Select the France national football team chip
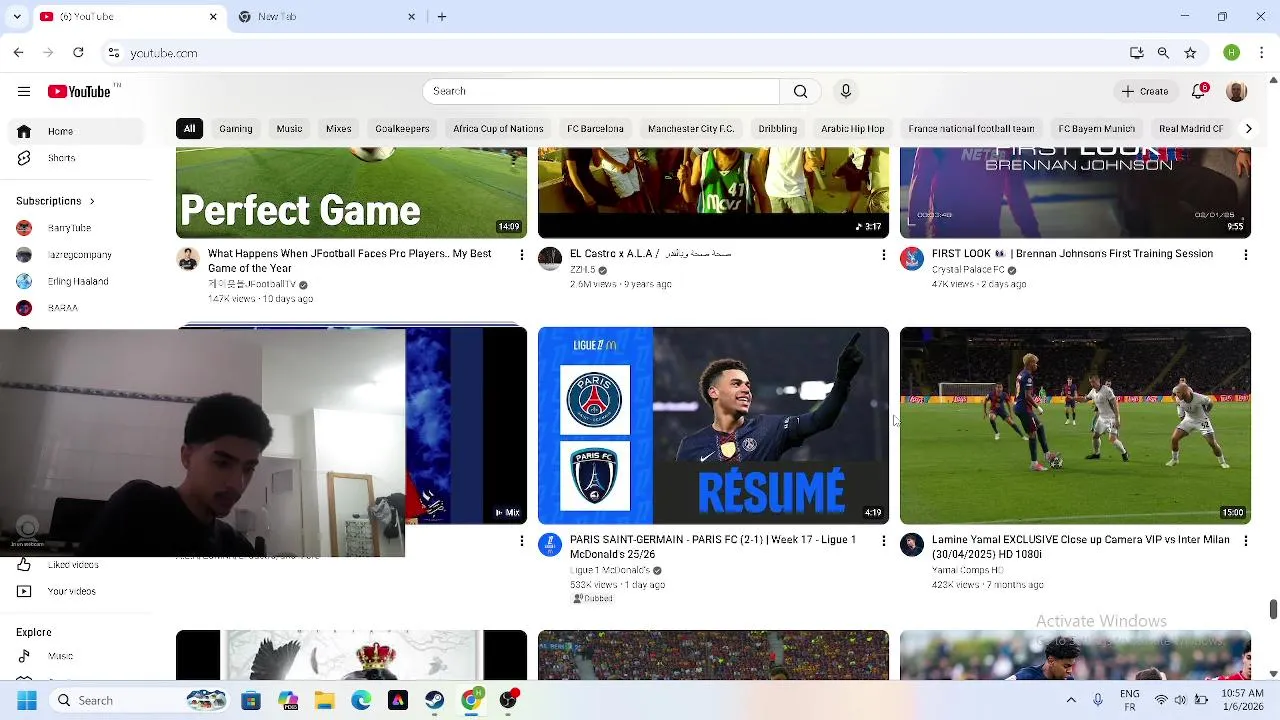The height and width of the screenshot is (720, 1280). pyautogui.click(x=971, y=128)
